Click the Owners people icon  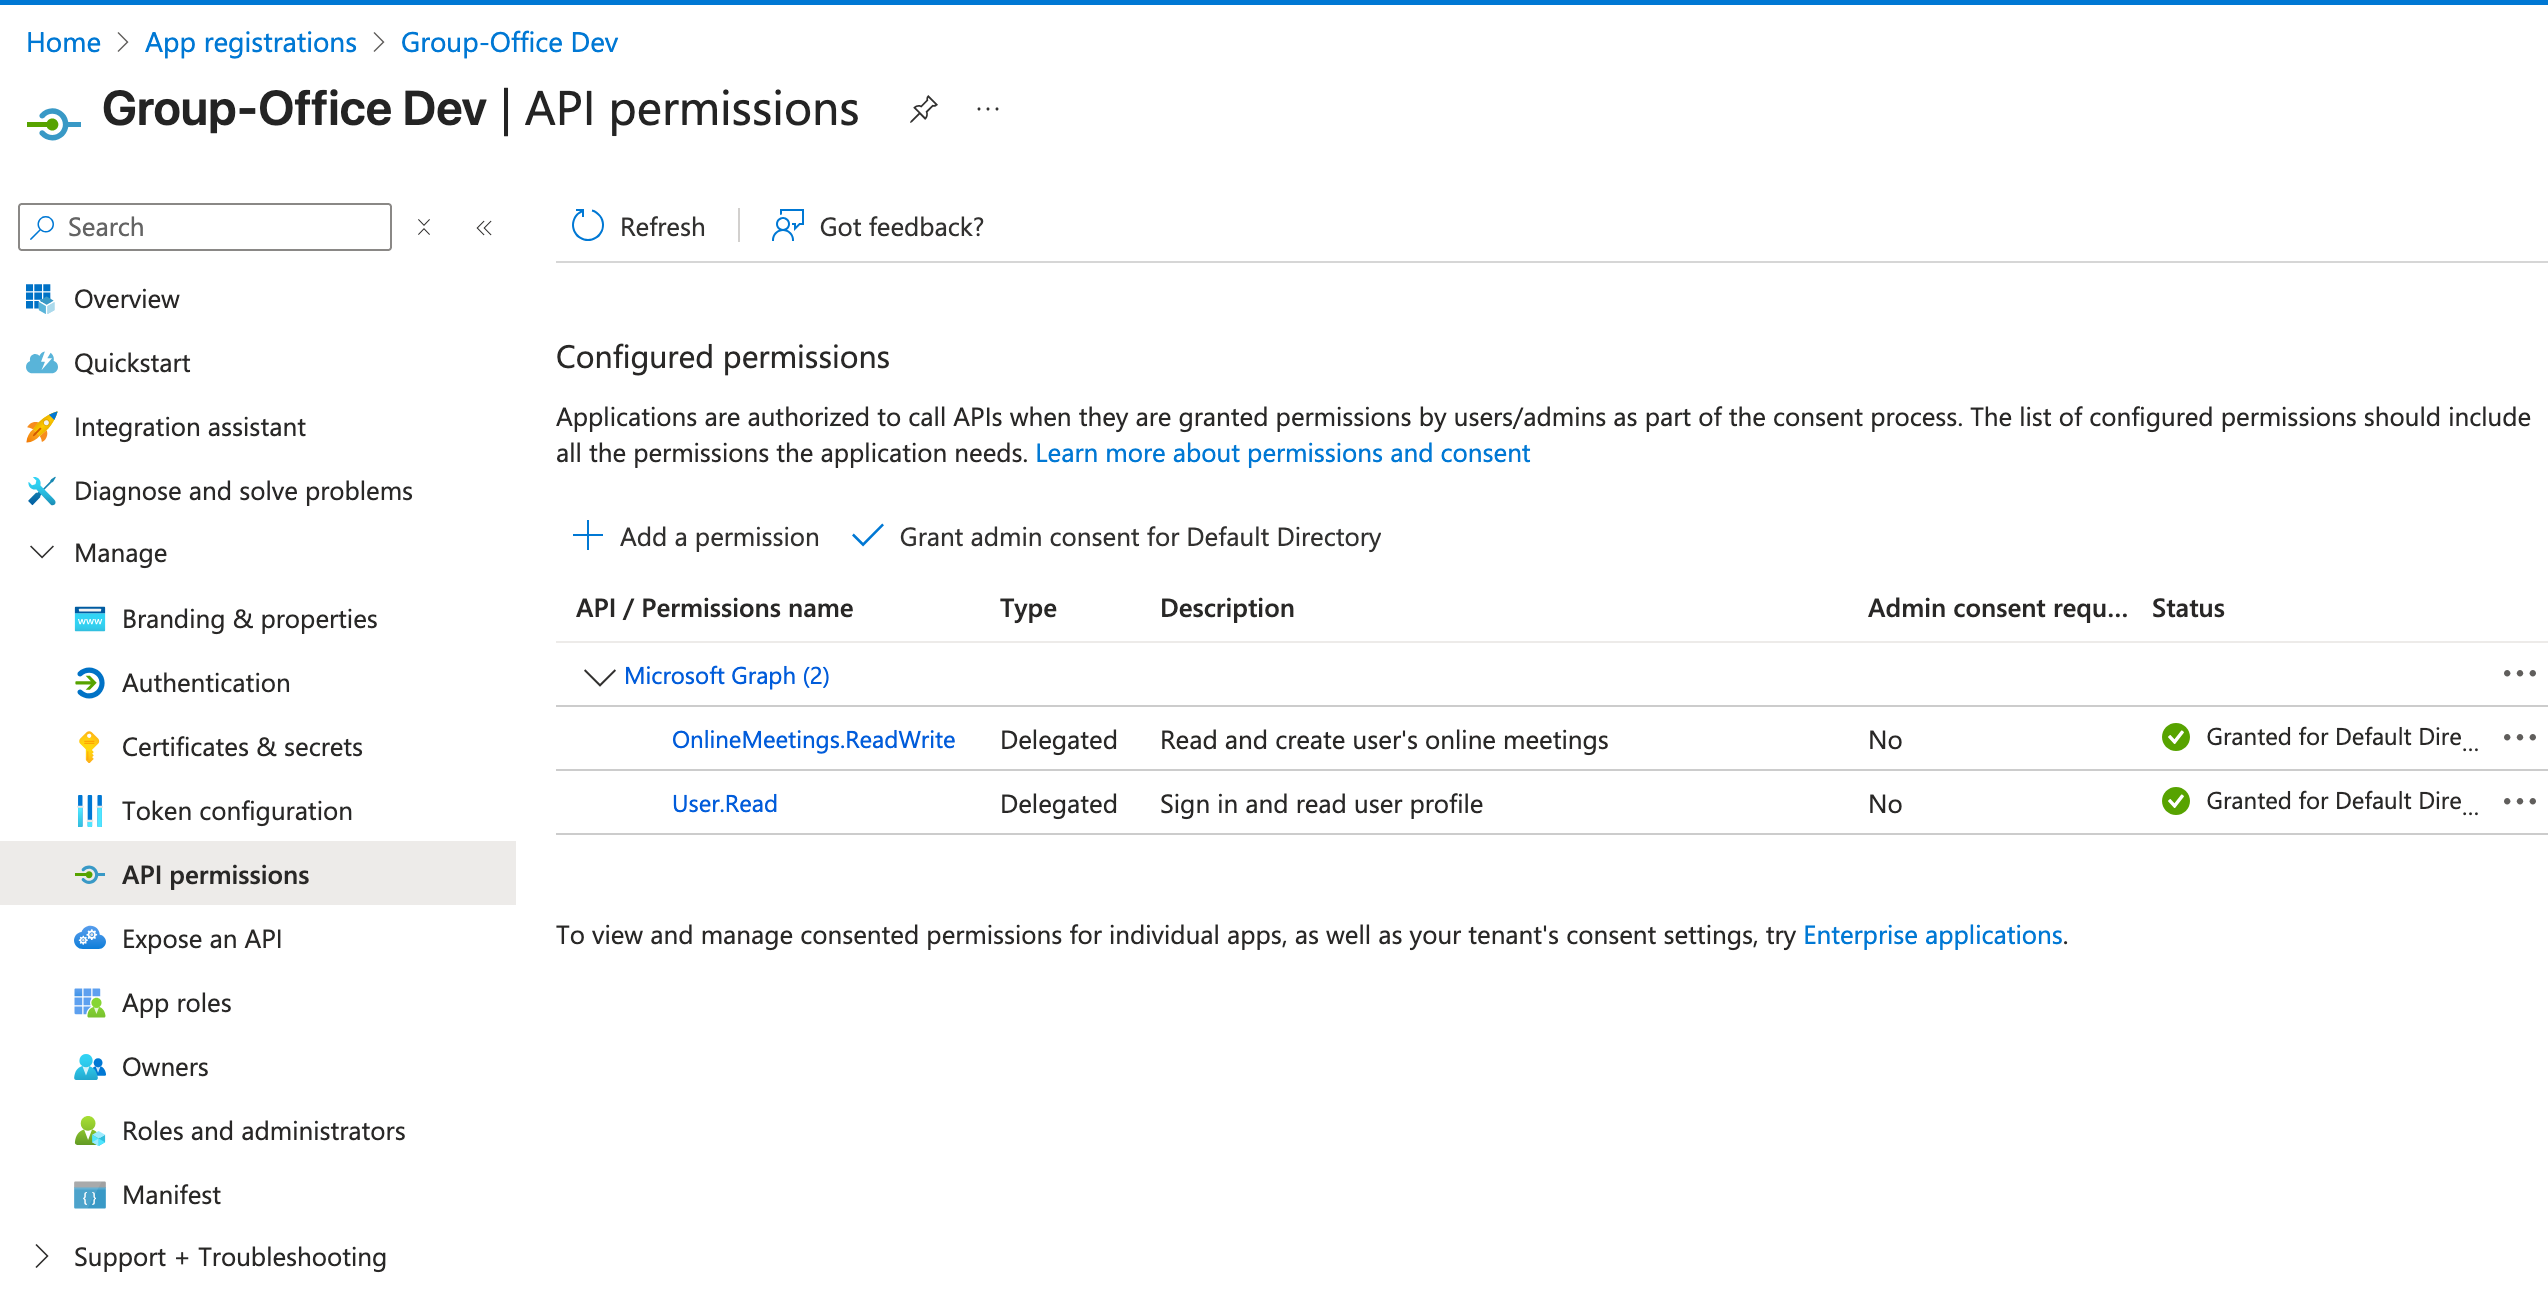(x=90, y=1067)
